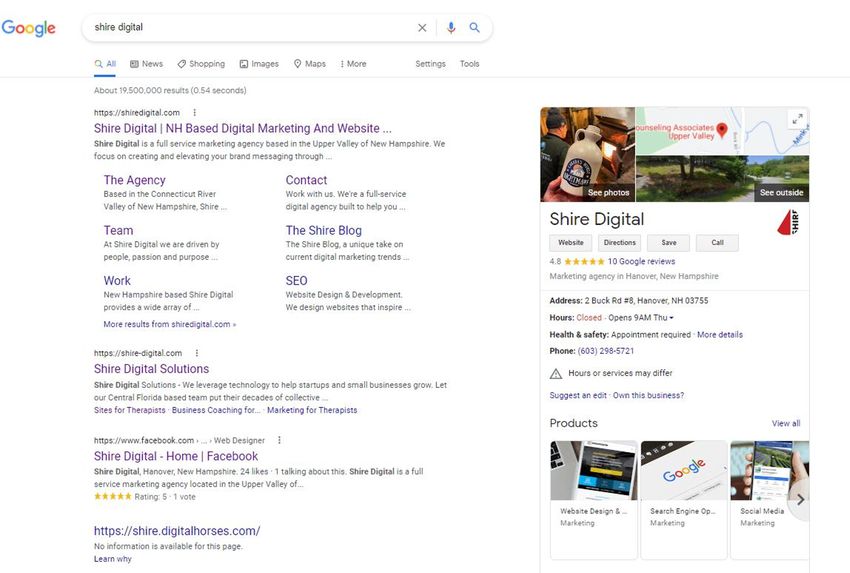
Task: Click Learn why under digitalhorses result
Action: 113,559
